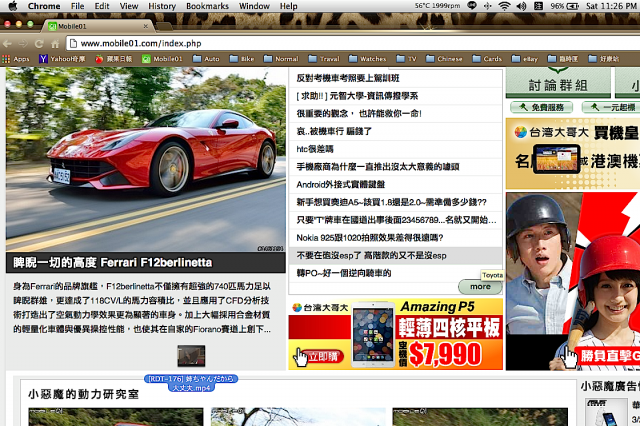Click the 小惡魔的動力研究室 section heading
640x426 pixels.
tap(83, 394)
